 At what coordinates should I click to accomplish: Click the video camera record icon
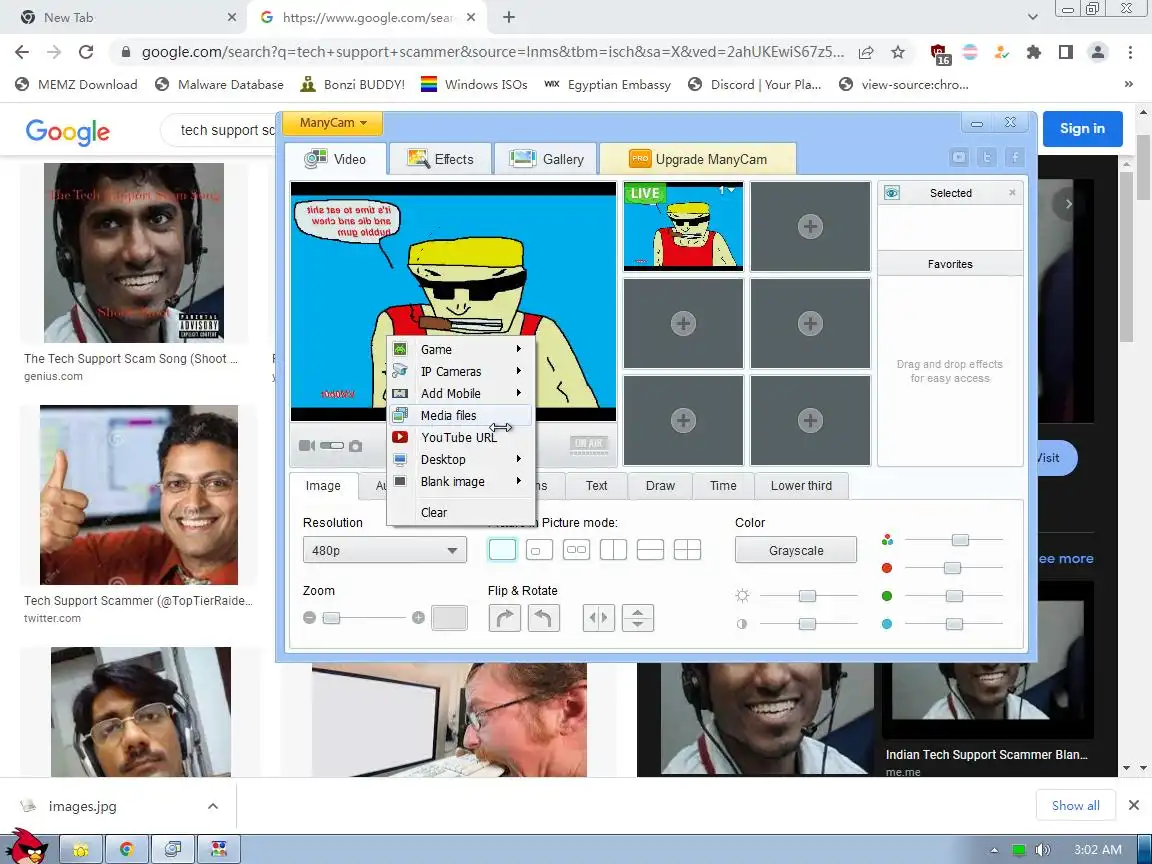(306, 445)
